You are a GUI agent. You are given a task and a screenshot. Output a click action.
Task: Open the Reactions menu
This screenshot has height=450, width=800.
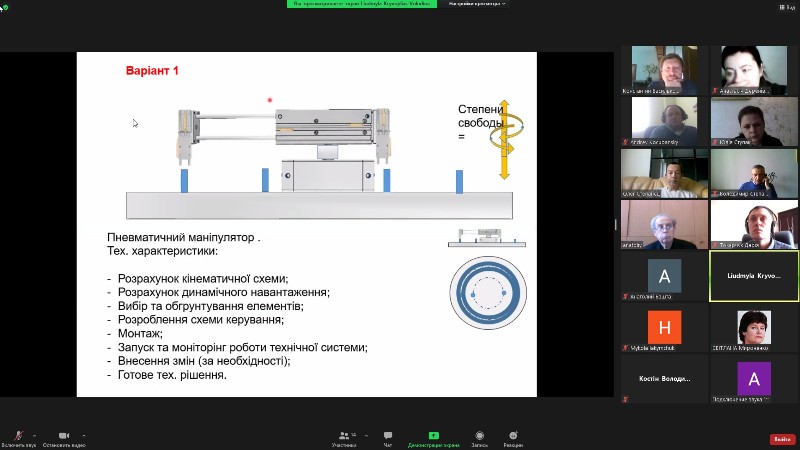[513, 436]
